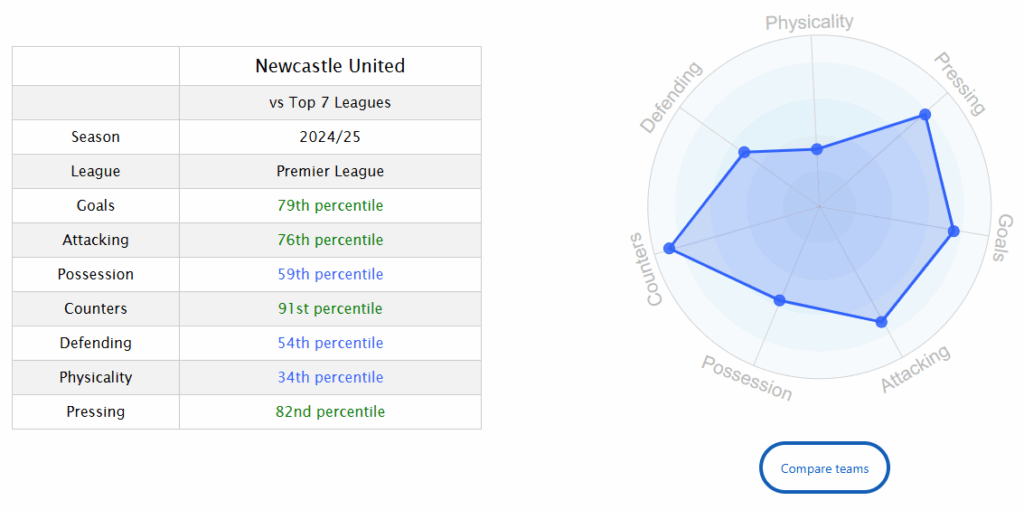Screen dimensions: 1024x510
Task: Select the 79th percentile Goals value
Action: [x=330, y=206]
